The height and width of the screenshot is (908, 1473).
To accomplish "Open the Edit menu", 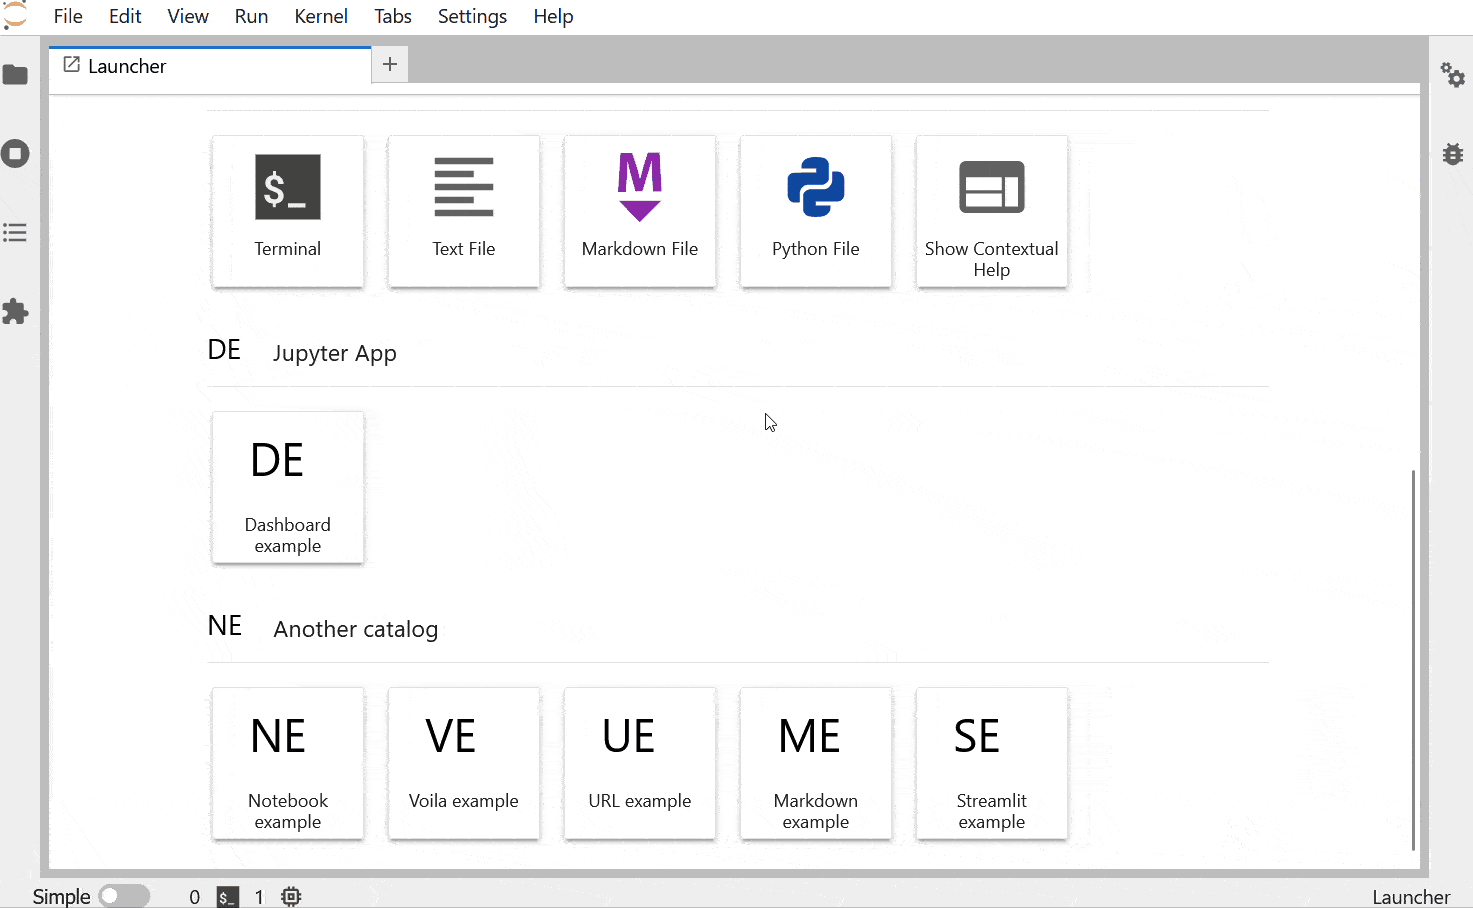I will coord(125,17).
